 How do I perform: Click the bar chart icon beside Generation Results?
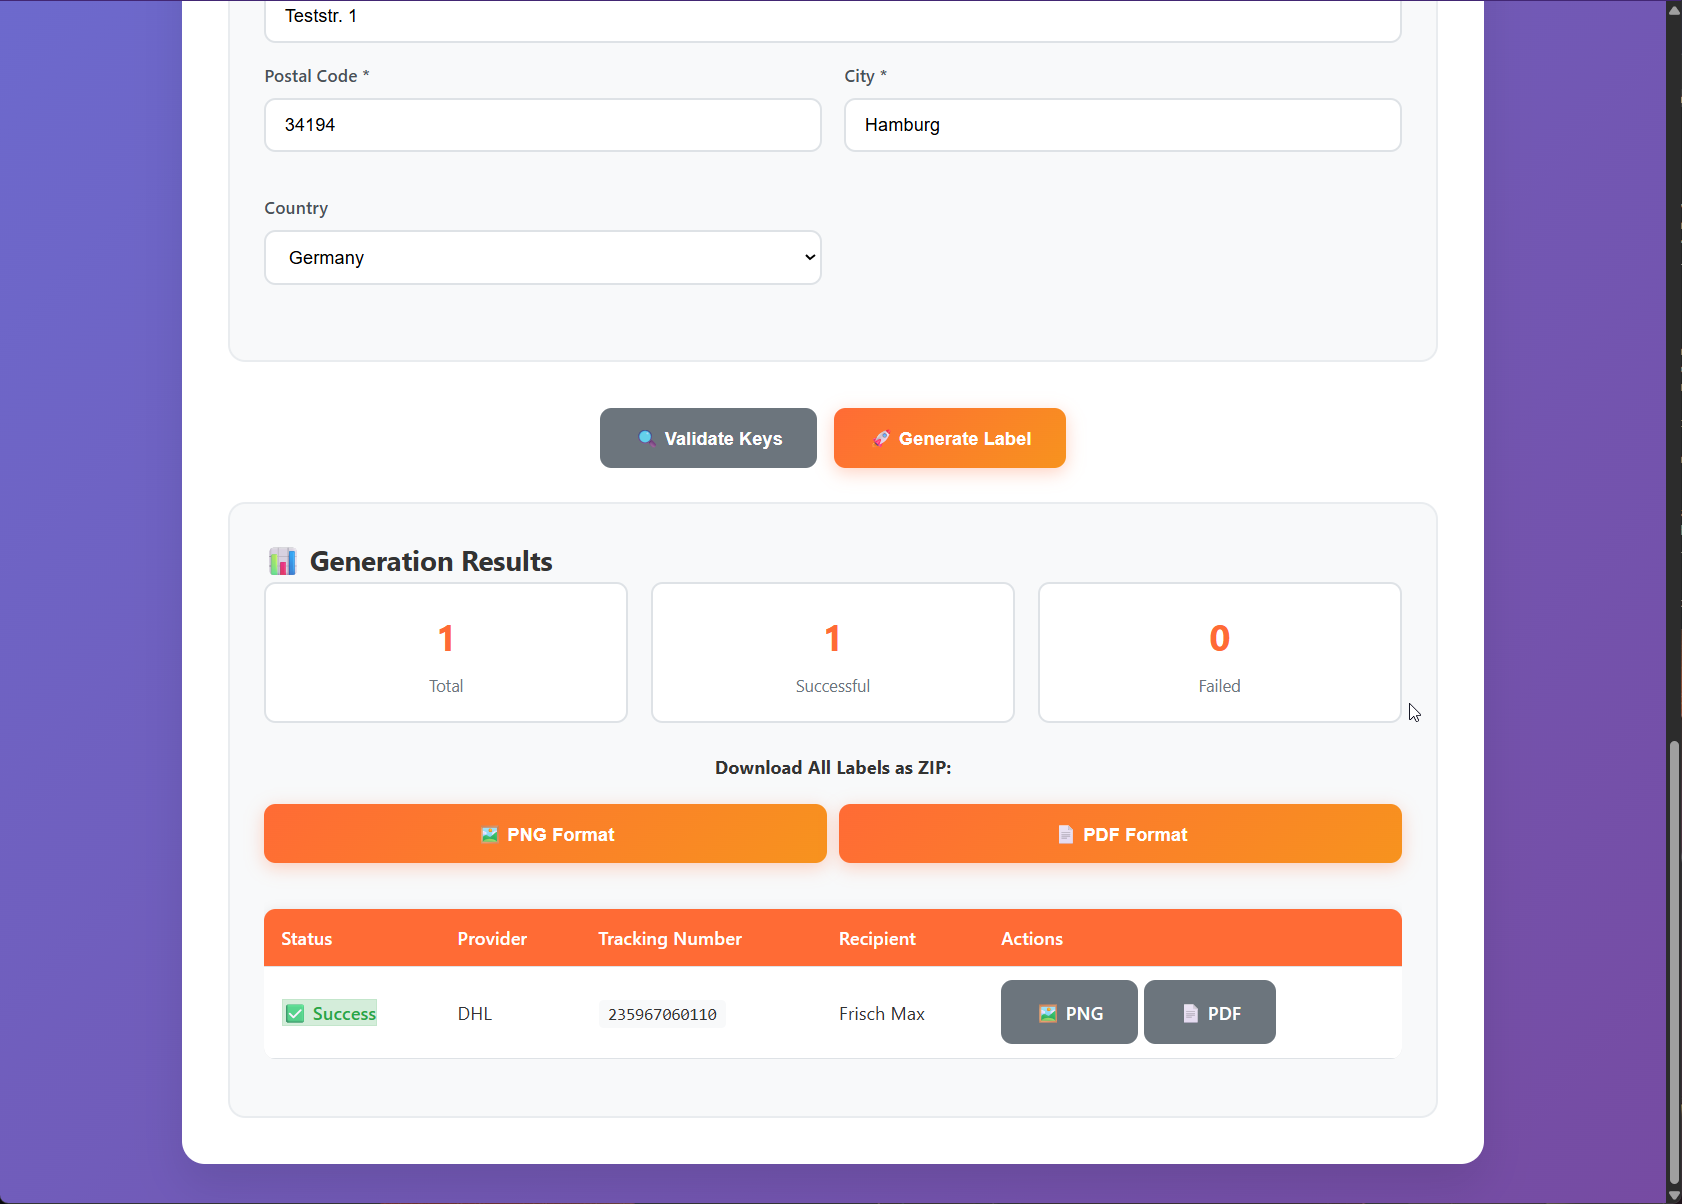tap(283, 561)
